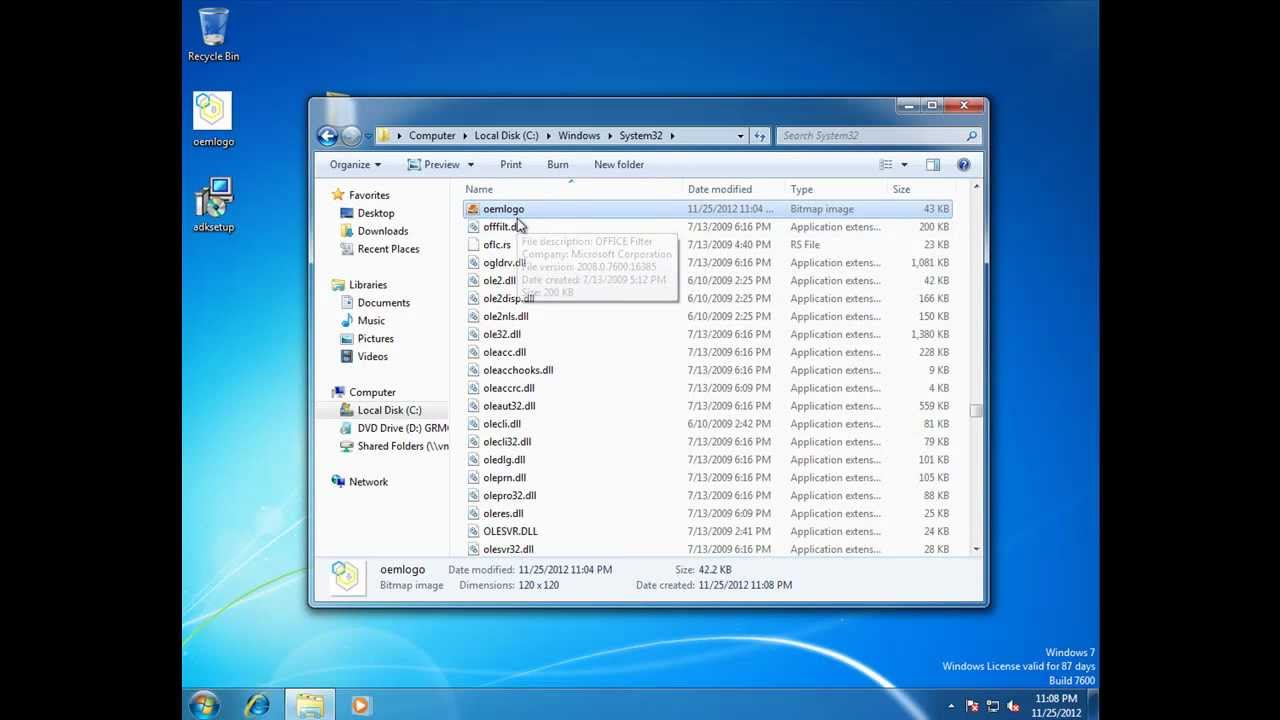The image size is (1280, 720).
Task: Click the scroll down arrow of file list
Action: (976, 549)
